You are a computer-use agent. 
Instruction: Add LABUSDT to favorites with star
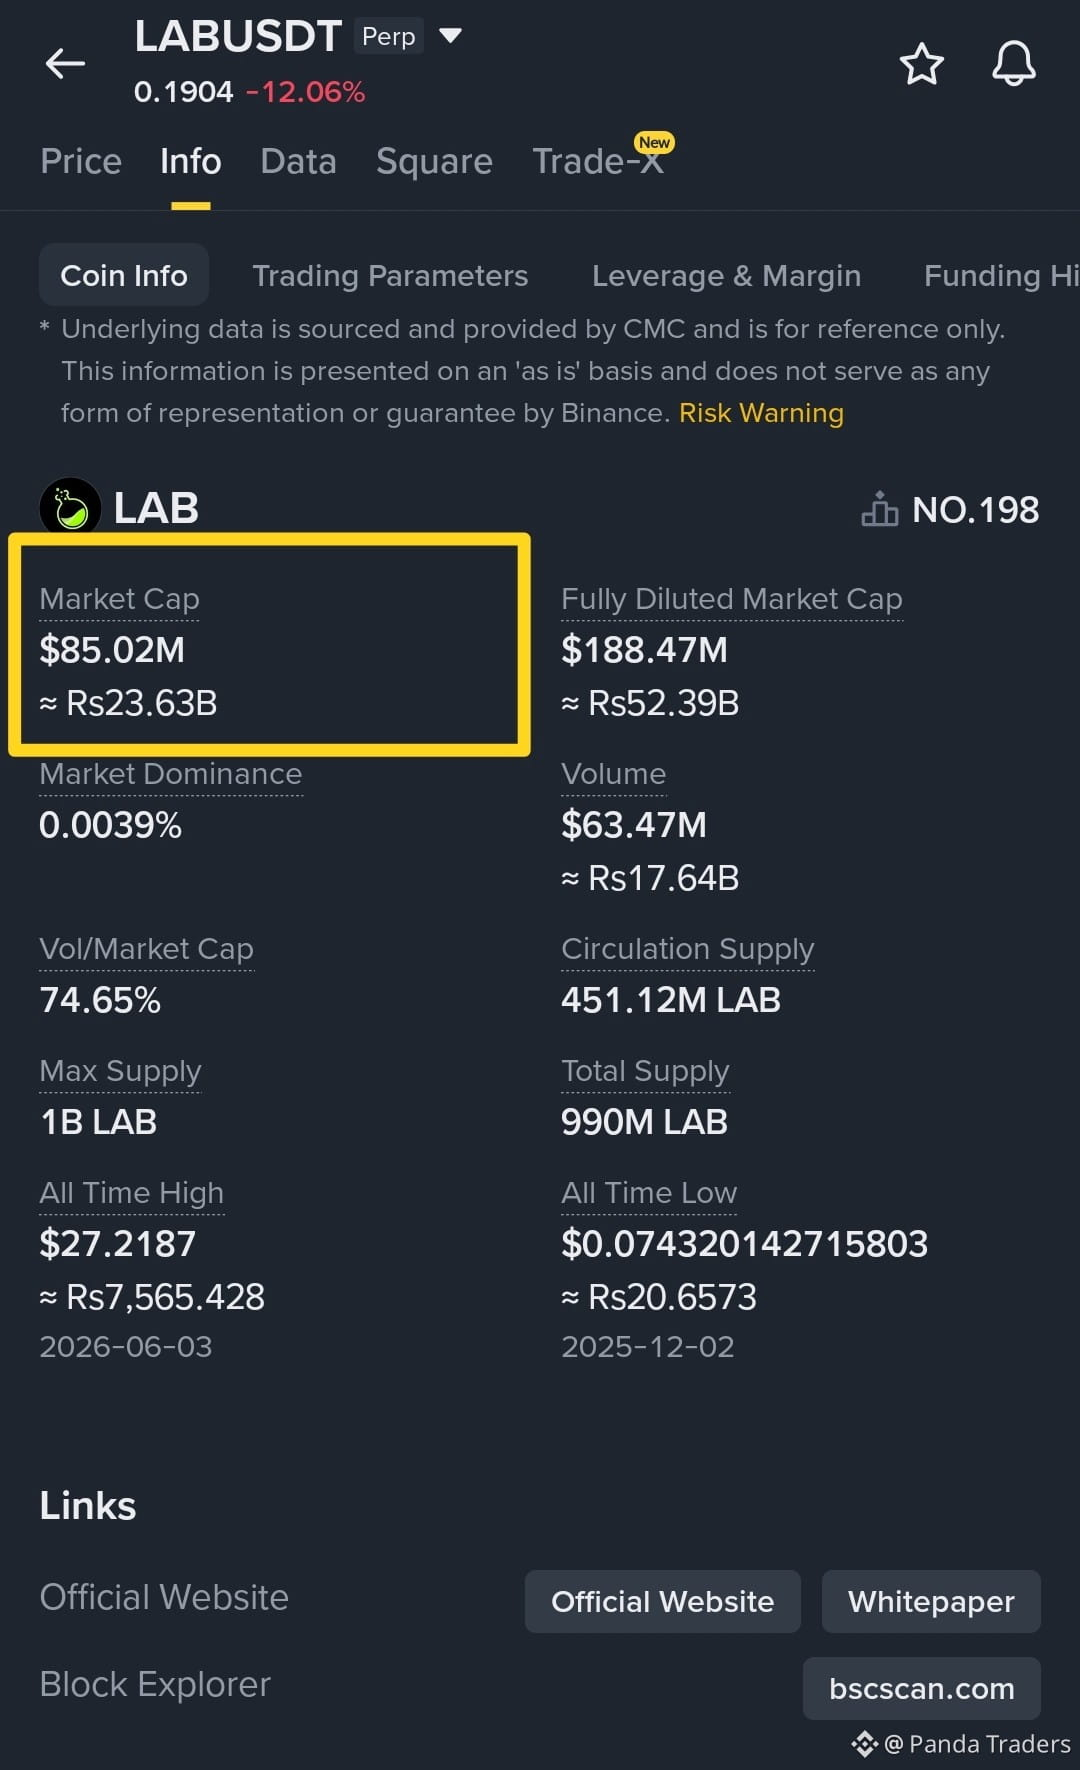click(921, 64)
